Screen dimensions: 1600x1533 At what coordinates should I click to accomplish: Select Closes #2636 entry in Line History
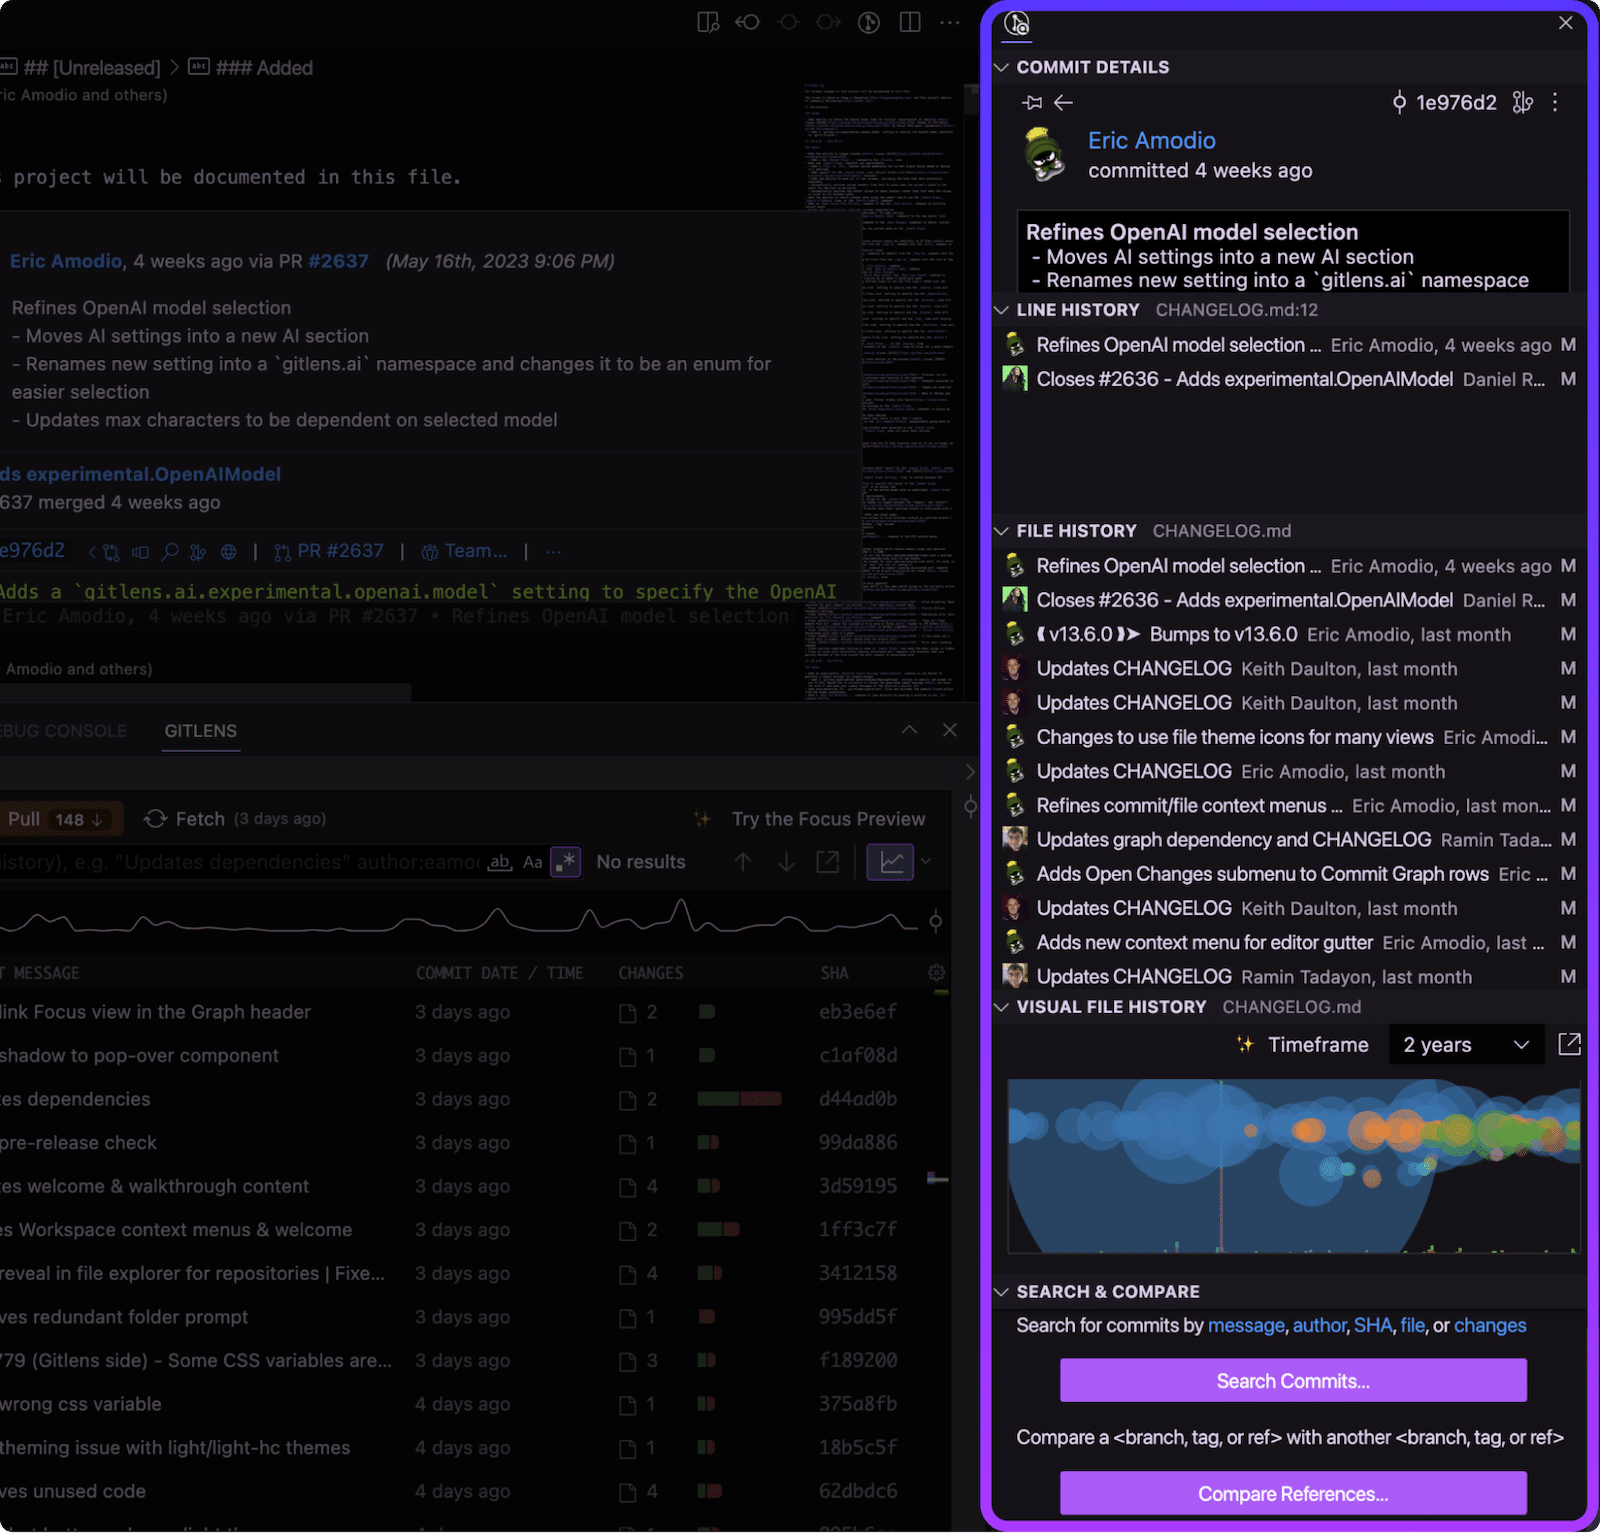tap(1290, 380)
